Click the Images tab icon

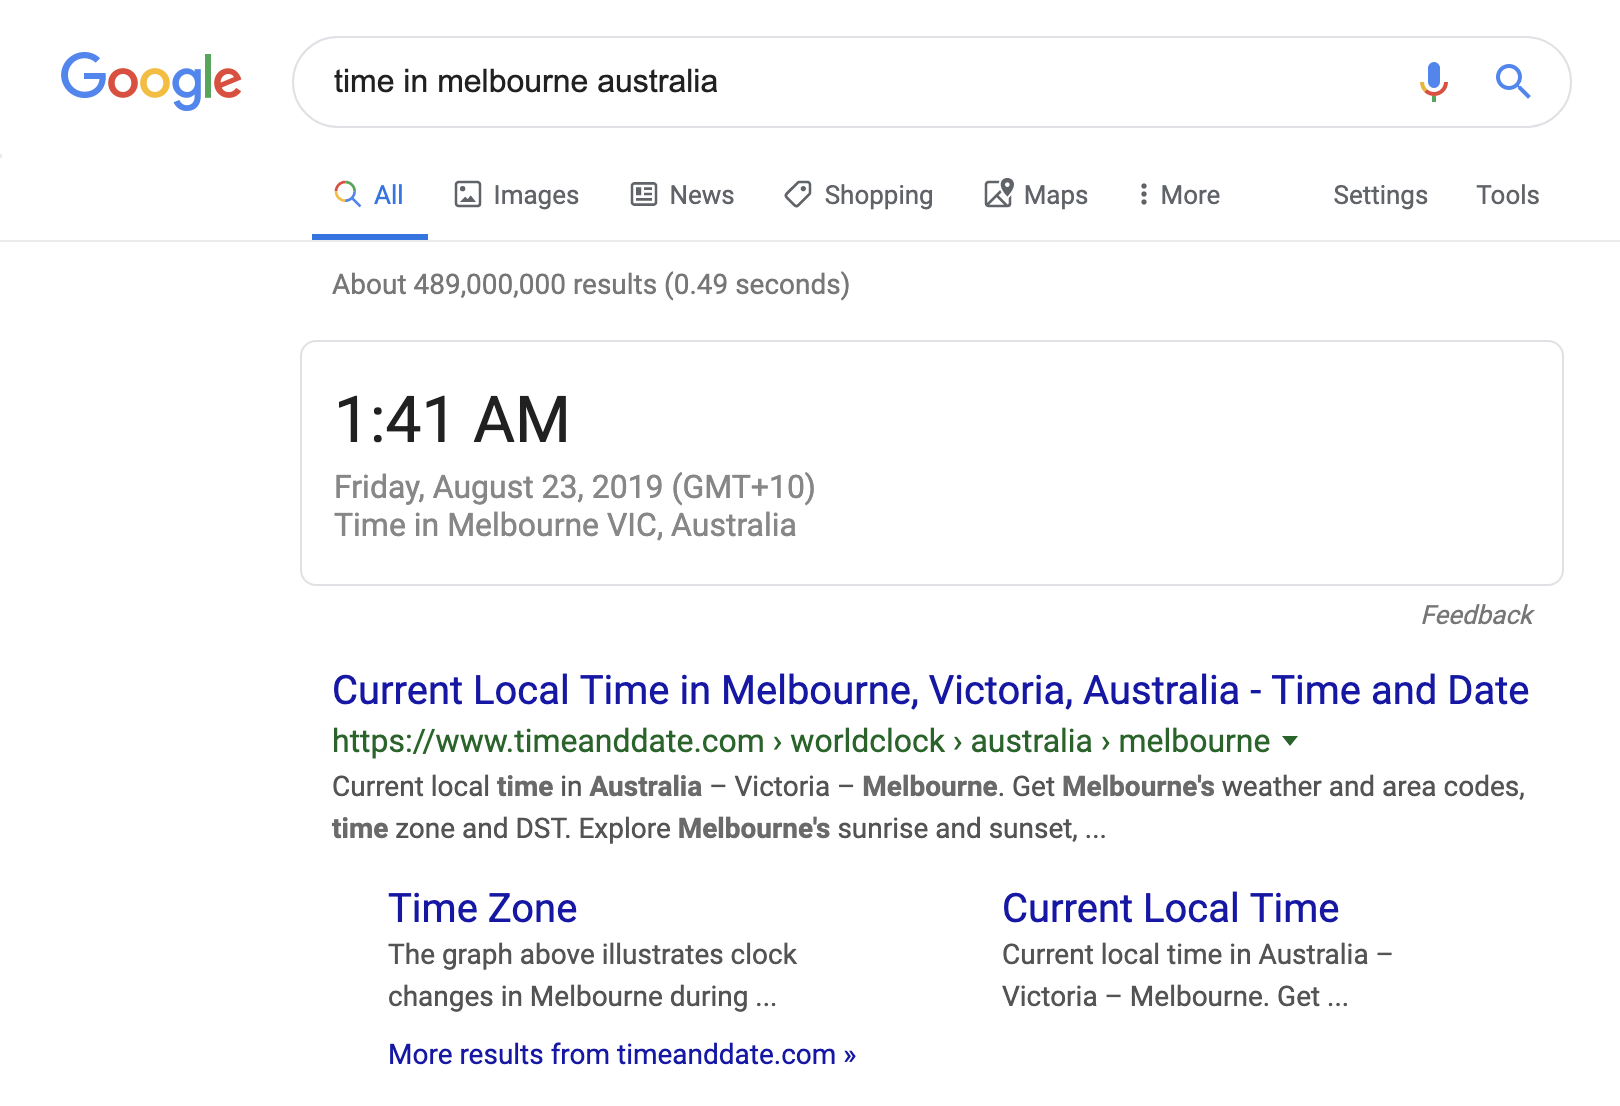468,194
